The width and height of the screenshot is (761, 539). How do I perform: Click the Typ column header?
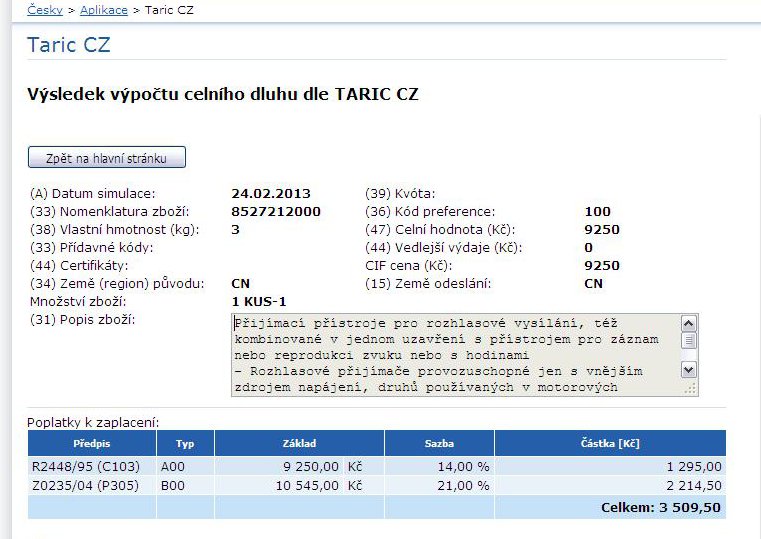[185, 443]
